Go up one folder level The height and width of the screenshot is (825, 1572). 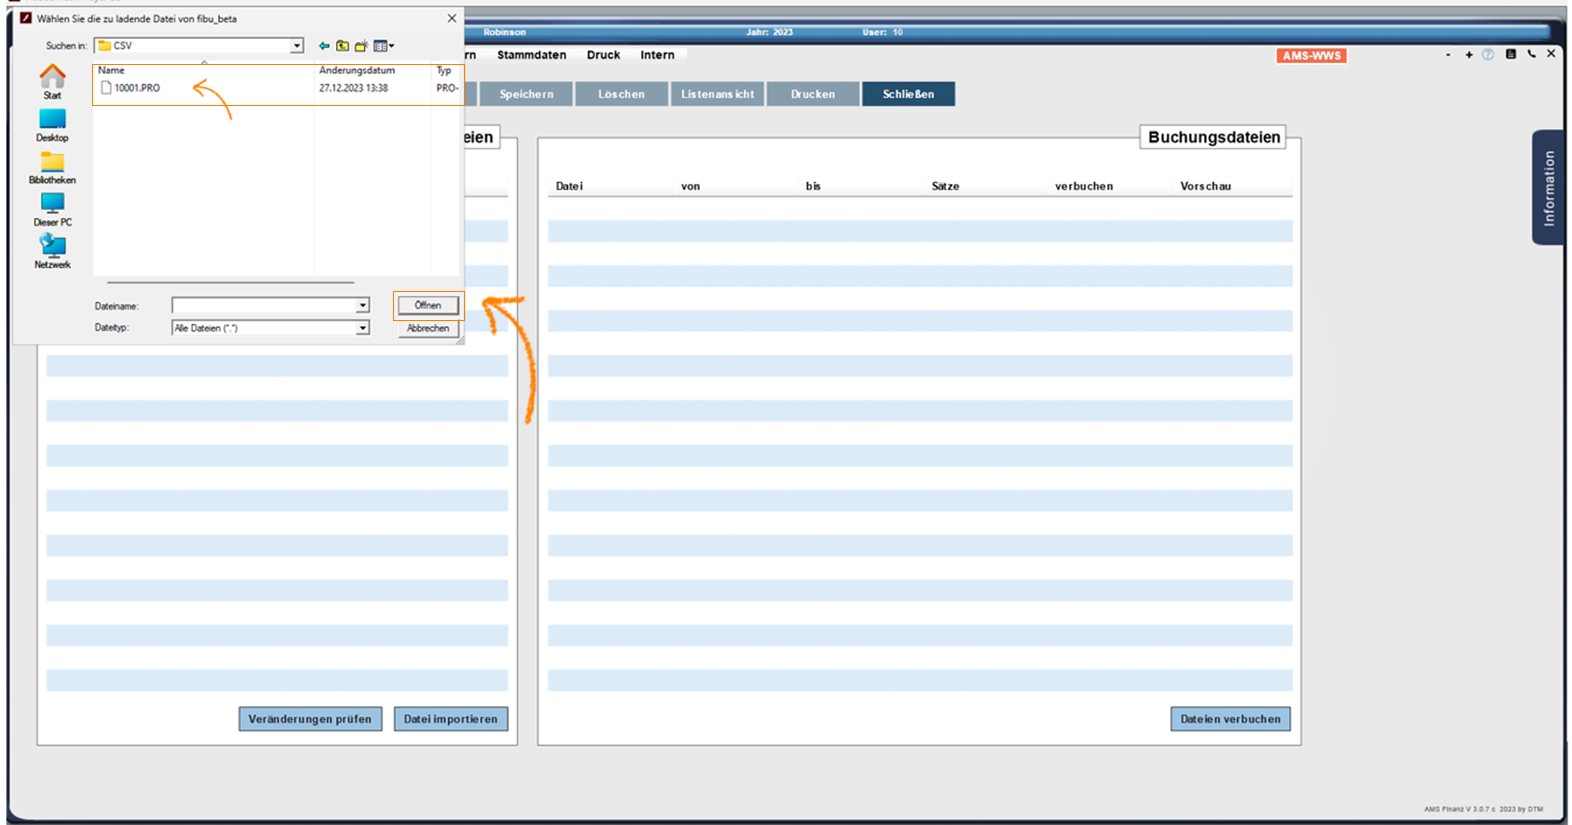point(343,46)
